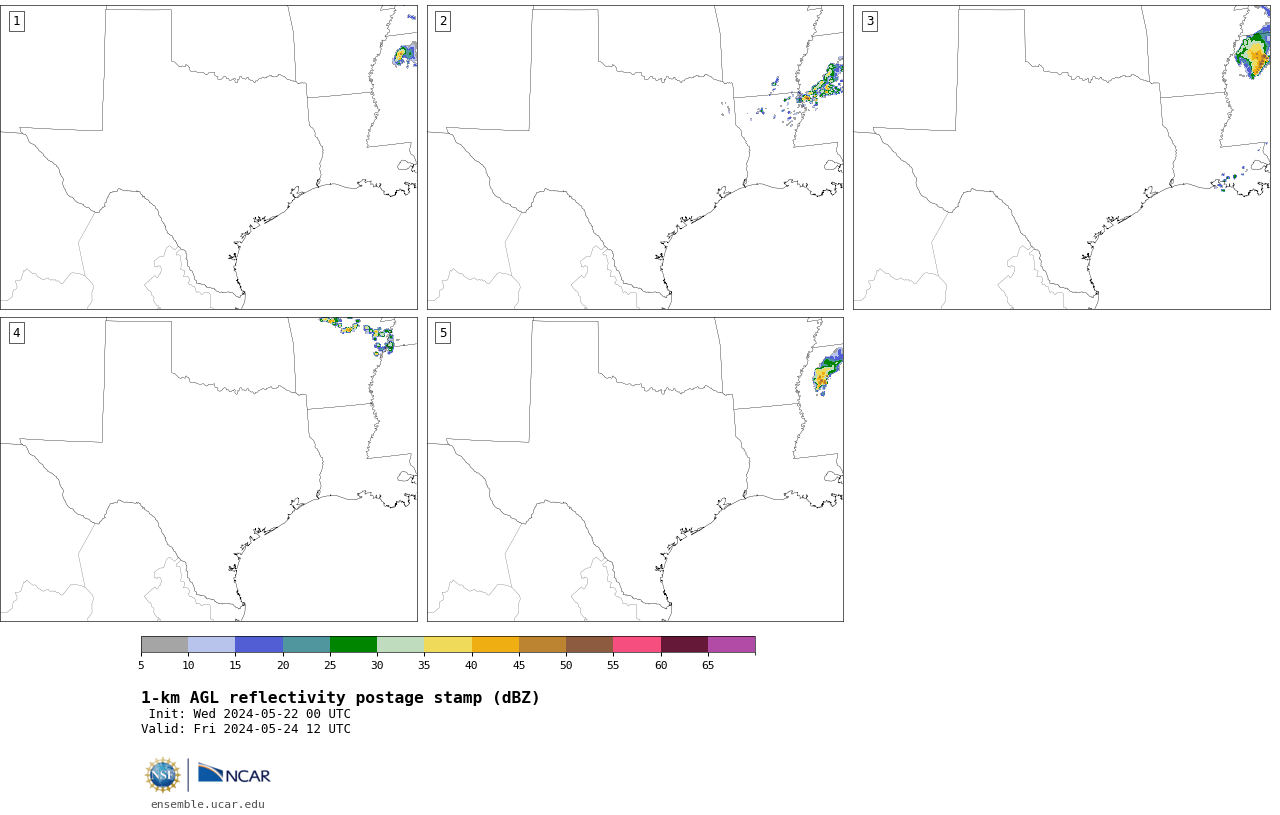Open ensemble member 4 map panel

pos(209,469)
